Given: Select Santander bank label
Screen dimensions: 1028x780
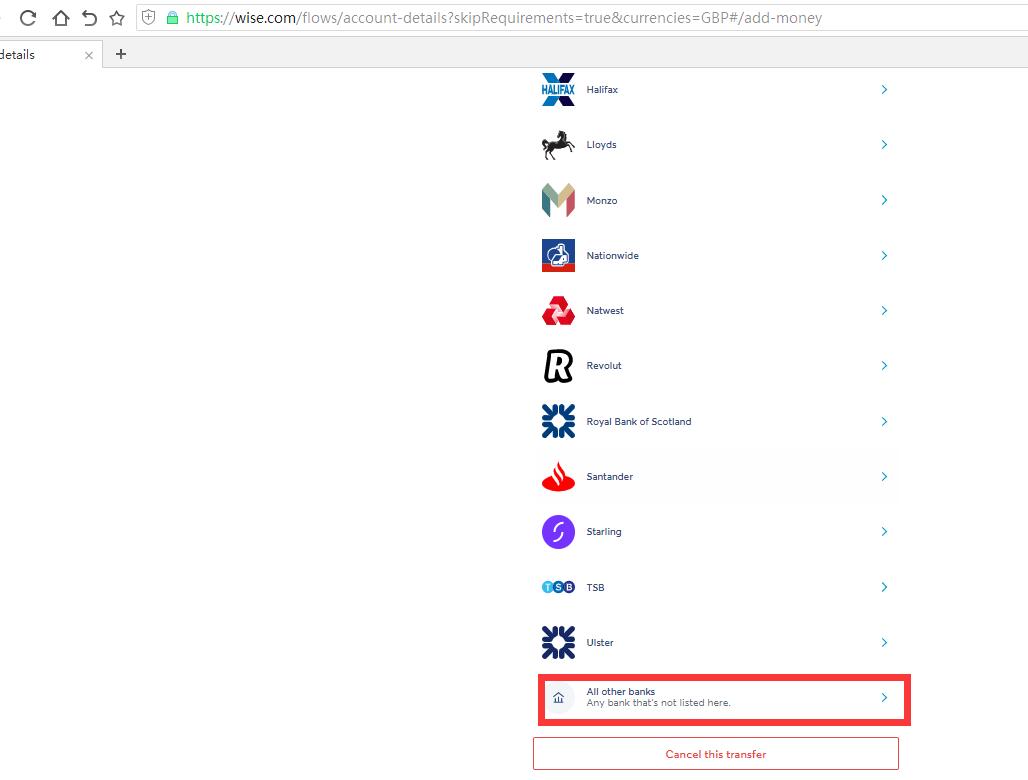Looking at the screenshot, I should click(x=610, y=477).
